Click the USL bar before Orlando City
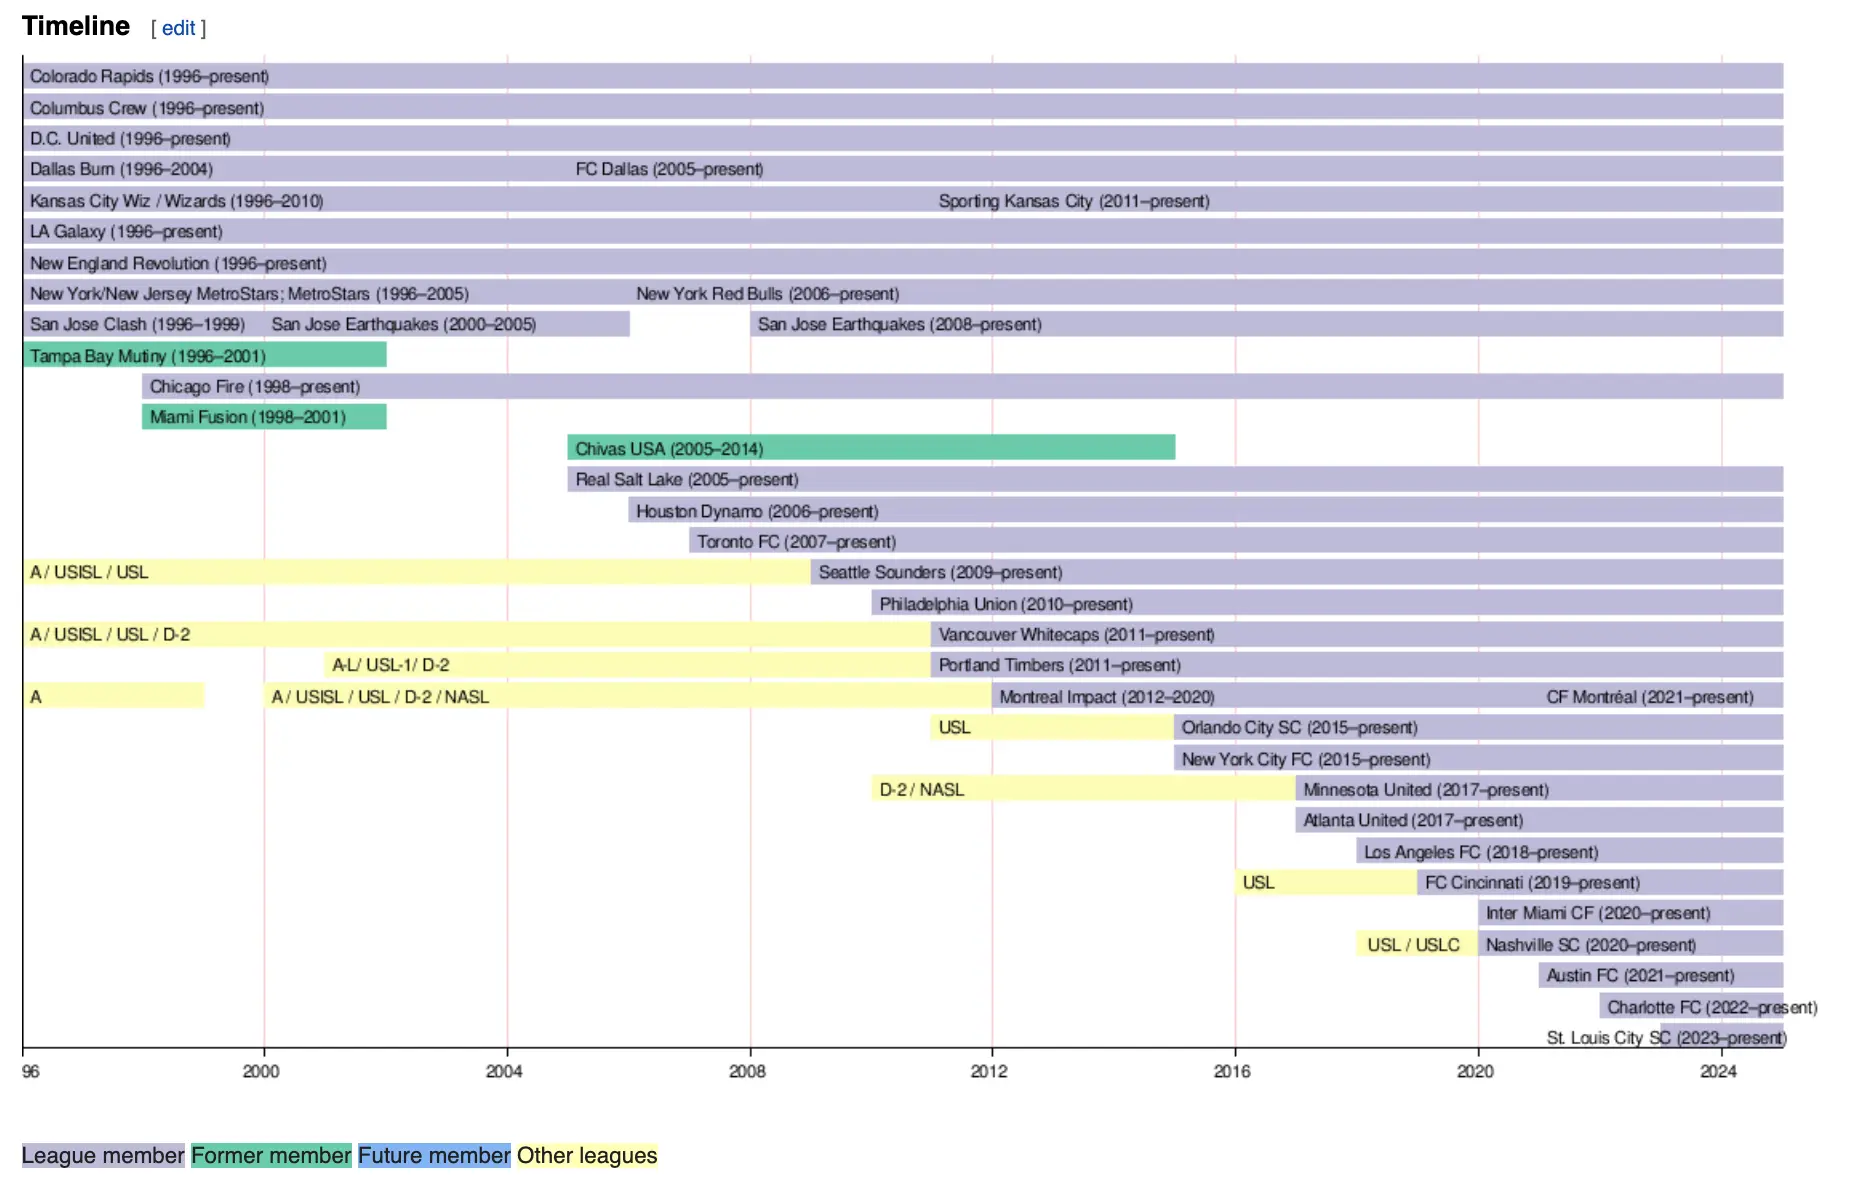The height and width of the screenshot is (1184, 1850). tap(1052, 727)
